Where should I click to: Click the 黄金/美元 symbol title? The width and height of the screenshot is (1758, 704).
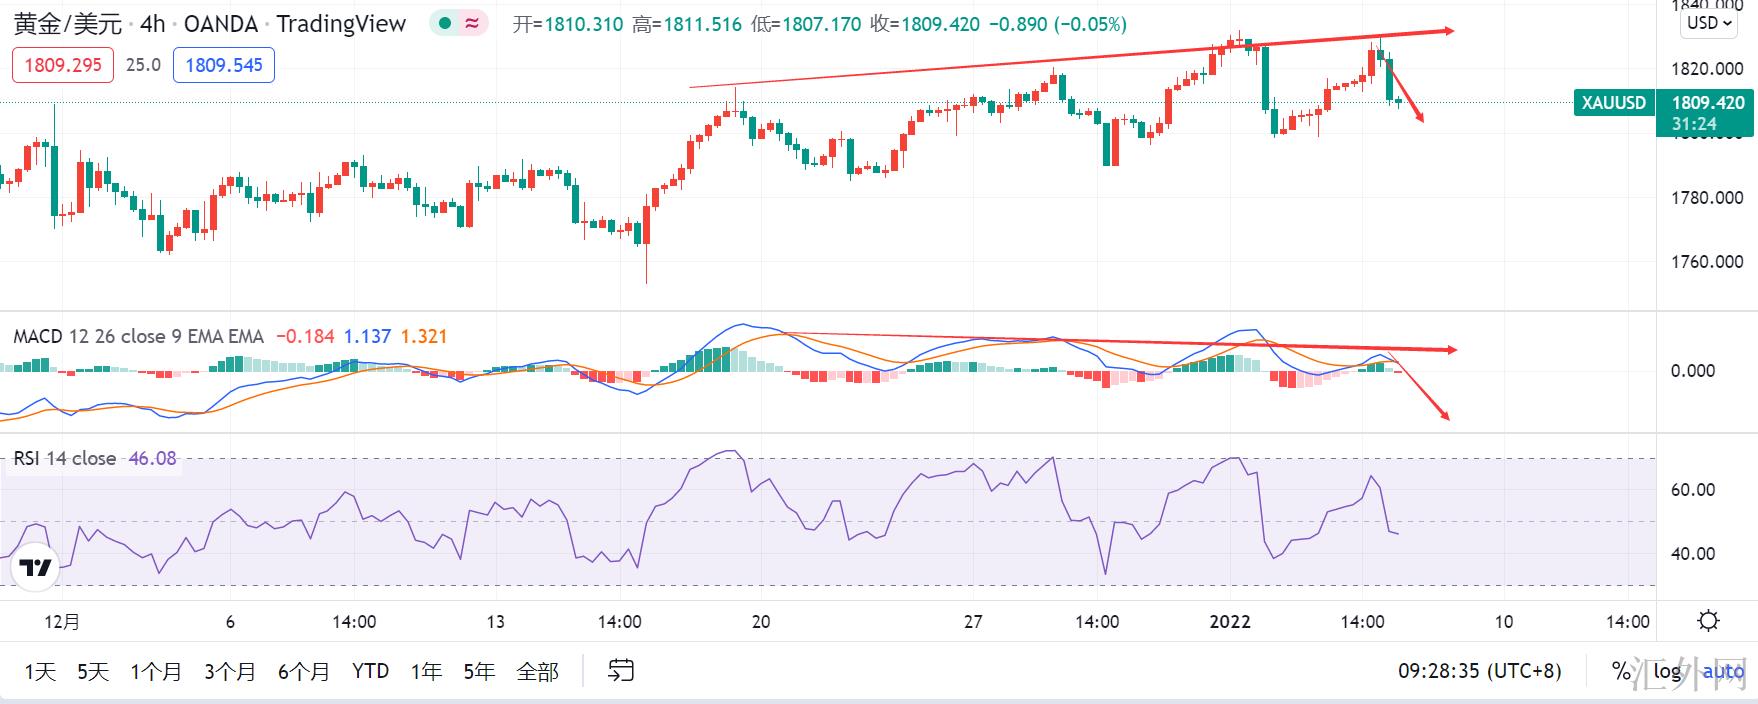coord(68,24)
